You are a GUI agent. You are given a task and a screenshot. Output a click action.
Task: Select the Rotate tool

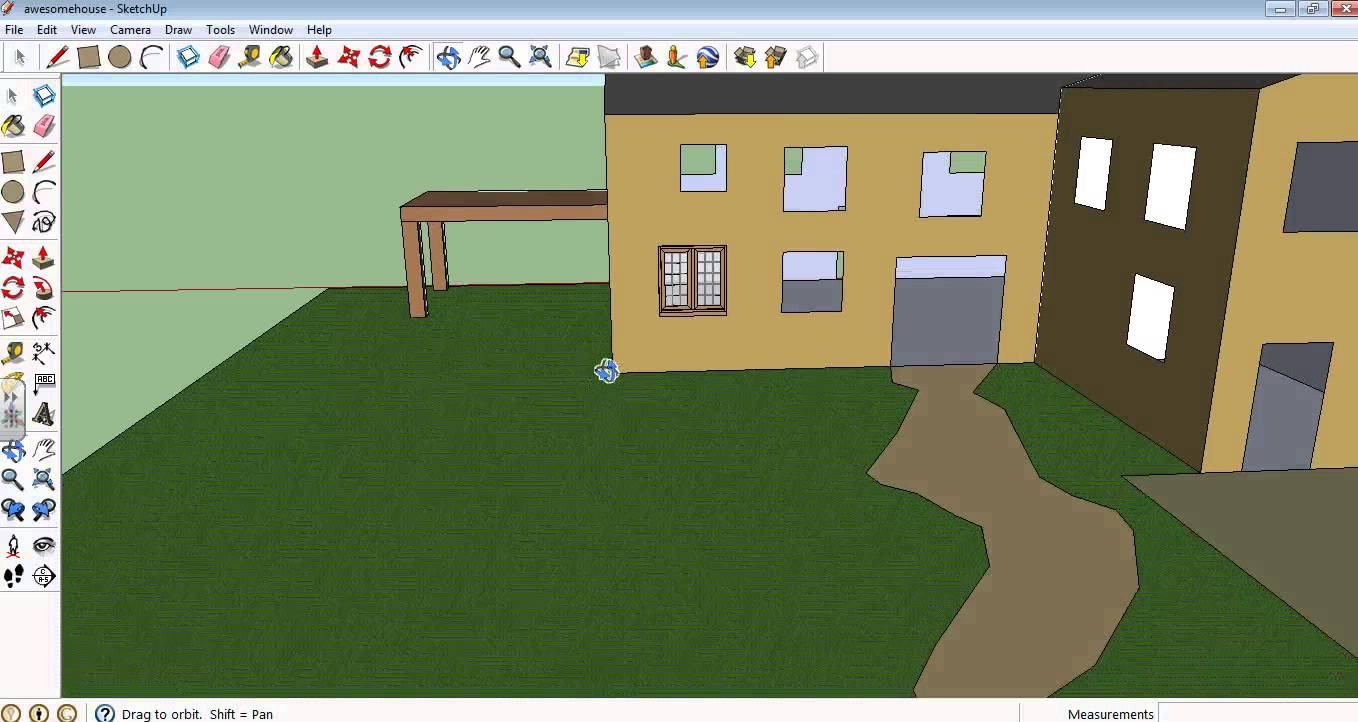tap(378, 57)
